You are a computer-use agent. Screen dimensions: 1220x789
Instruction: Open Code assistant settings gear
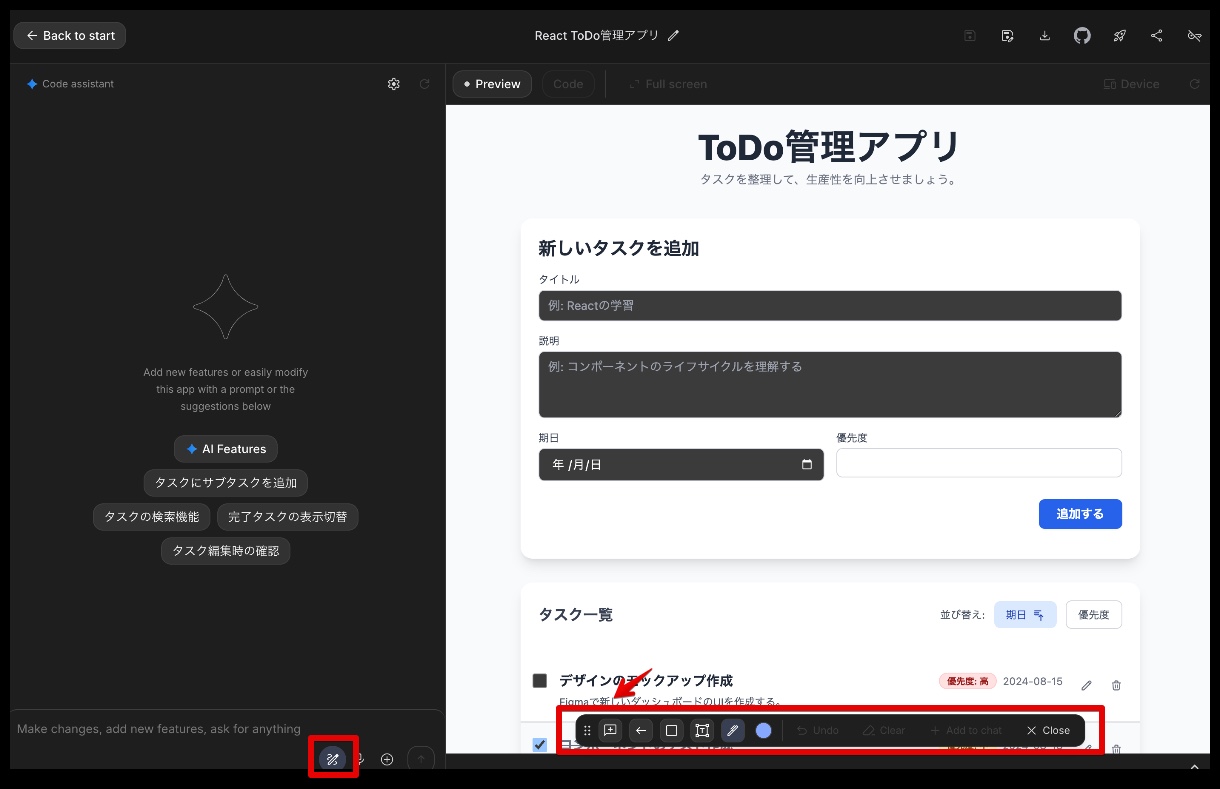393,84
